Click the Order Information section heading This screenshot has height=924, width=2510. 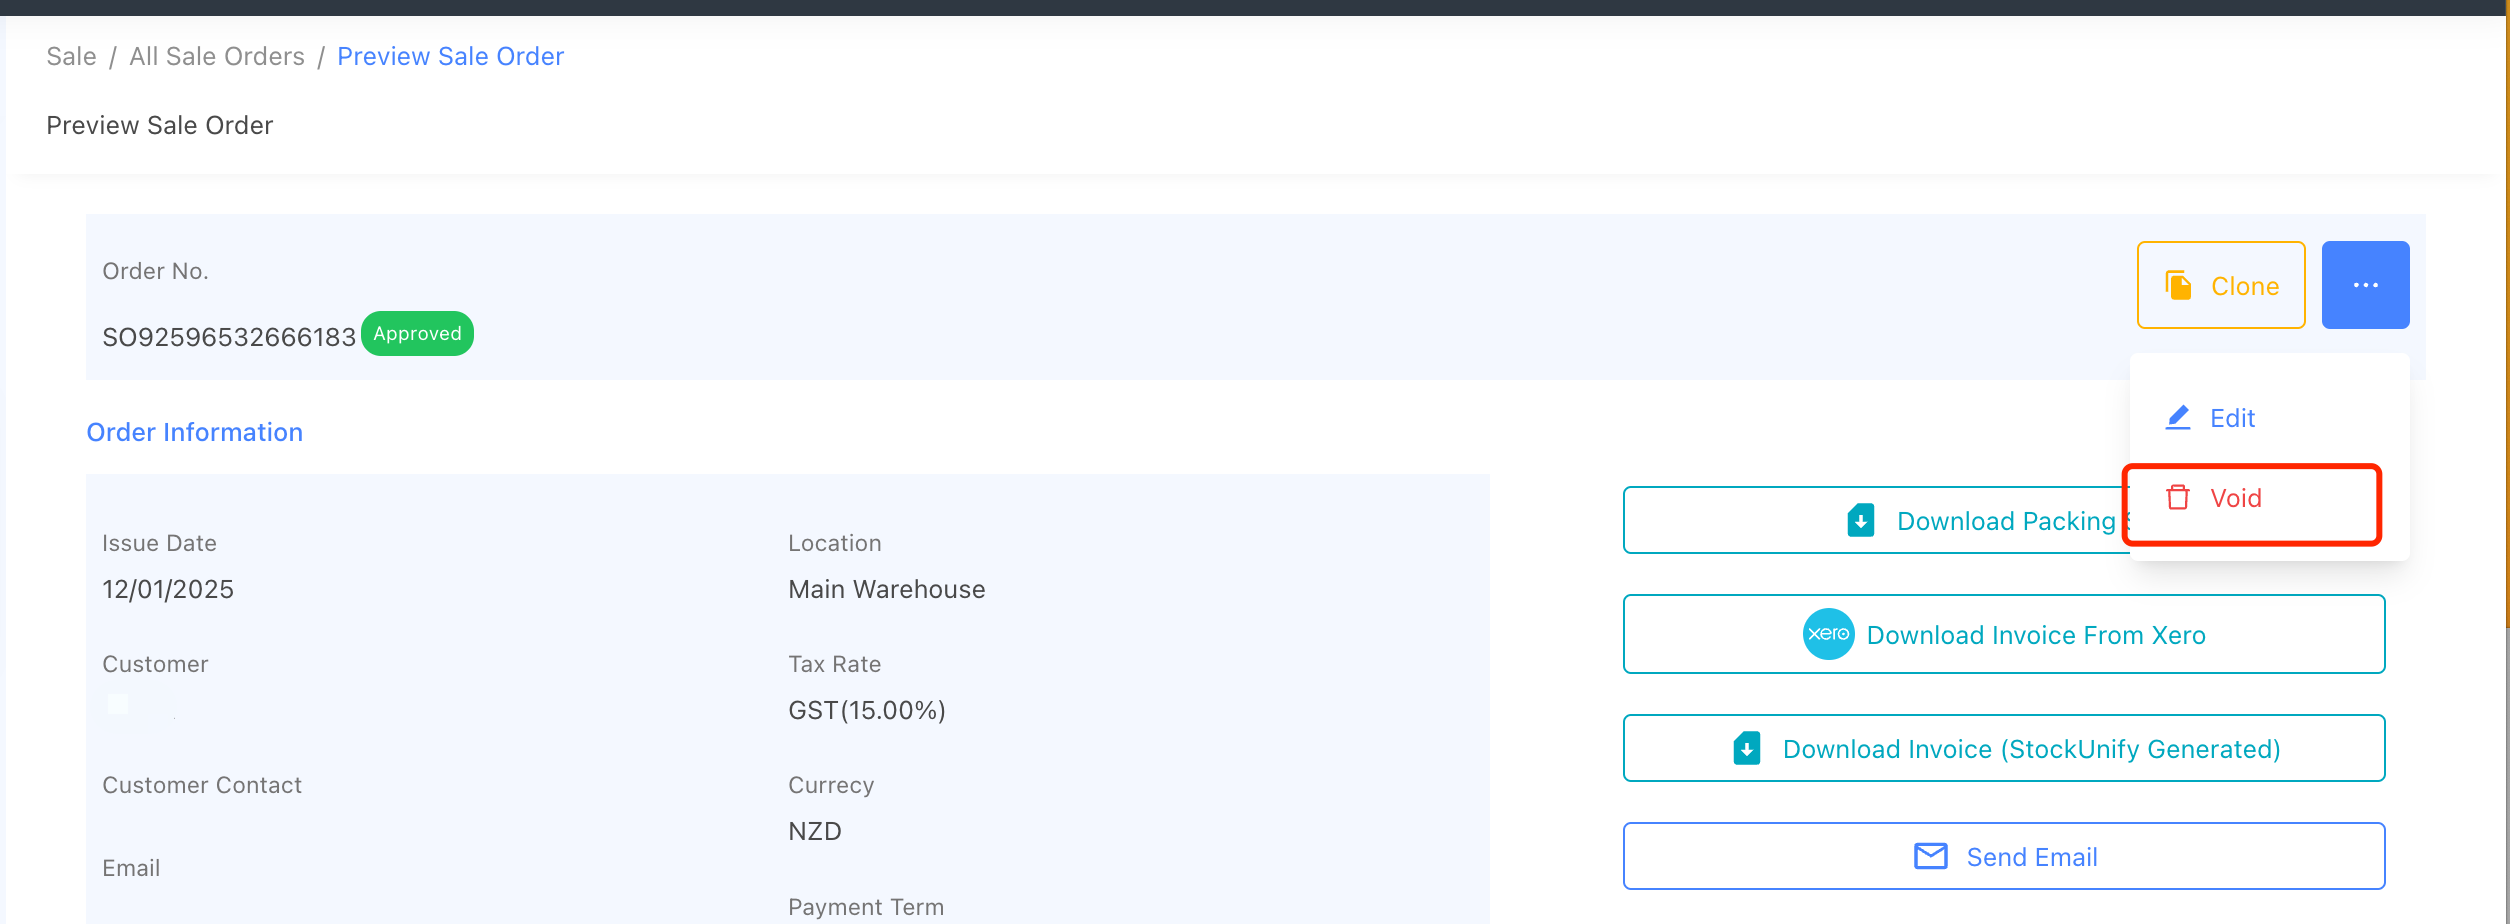(x=194, y=432)
